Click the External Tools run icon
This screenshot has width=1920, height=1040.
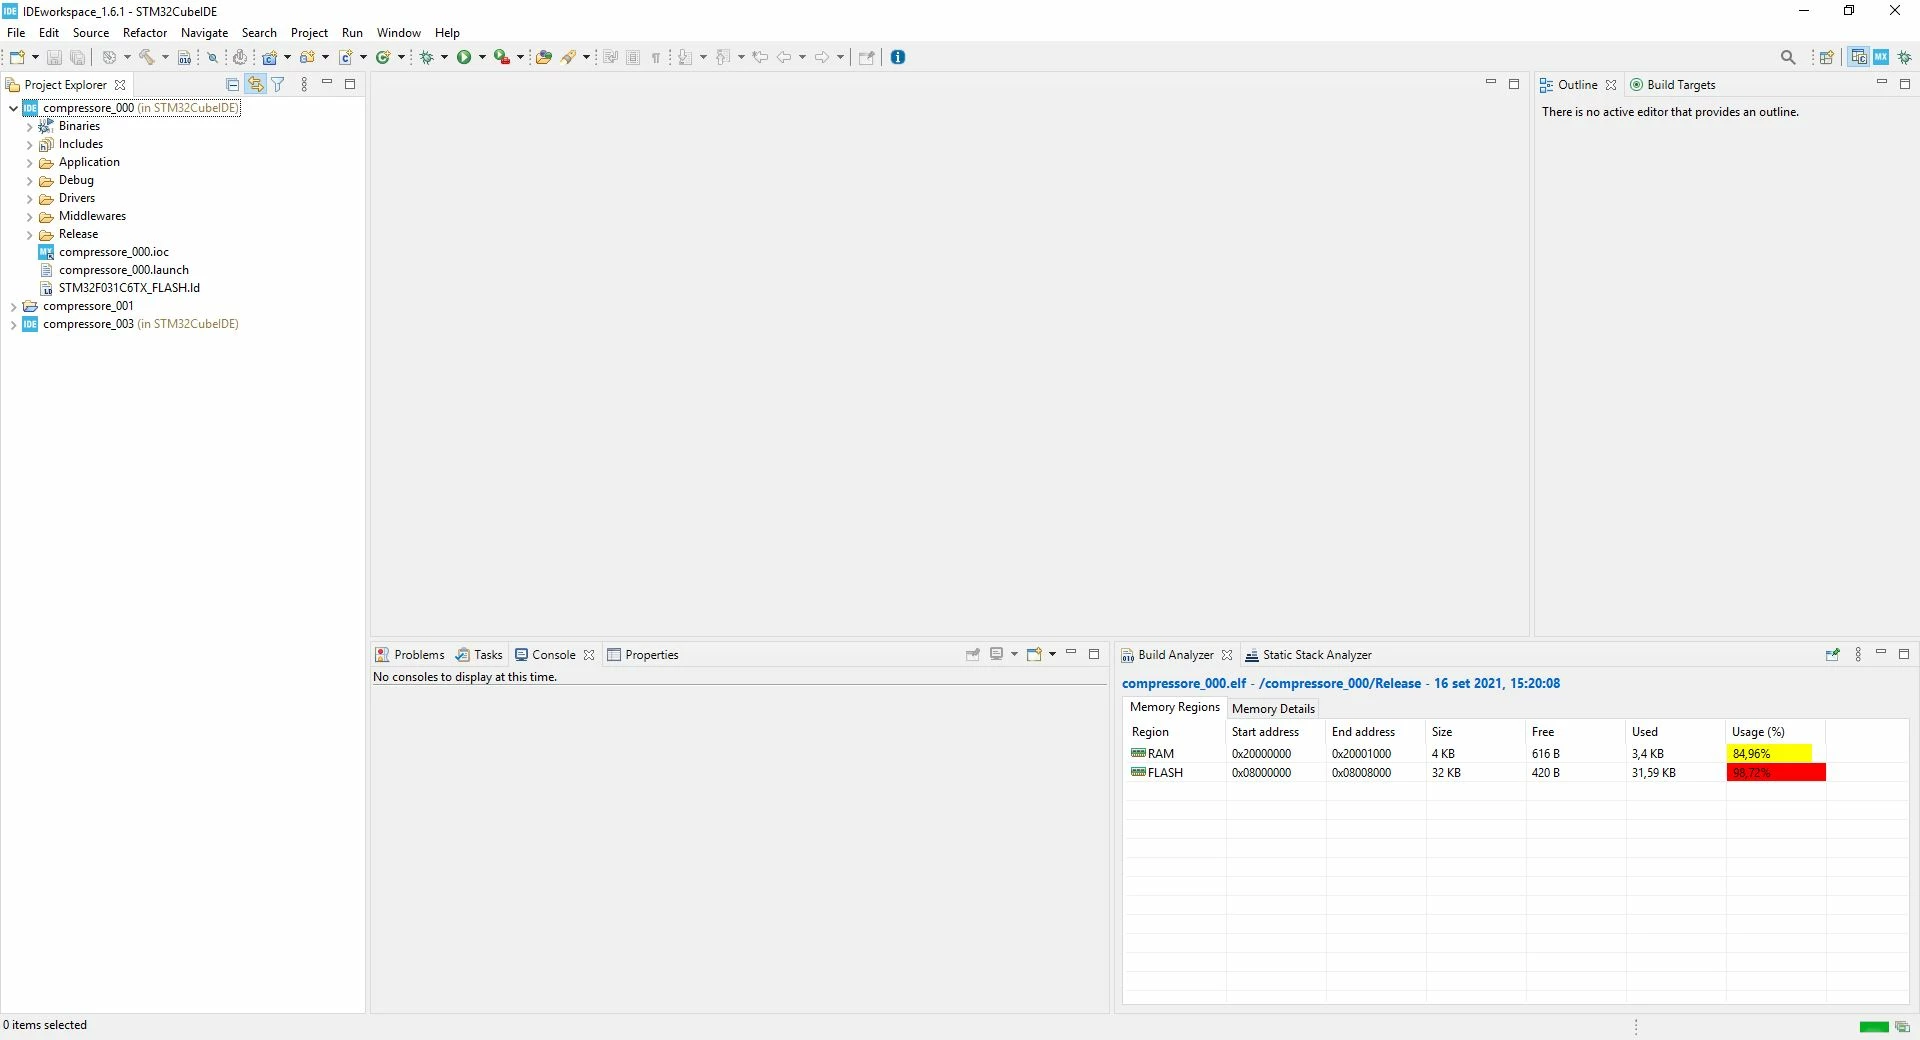tap(502, 57)
